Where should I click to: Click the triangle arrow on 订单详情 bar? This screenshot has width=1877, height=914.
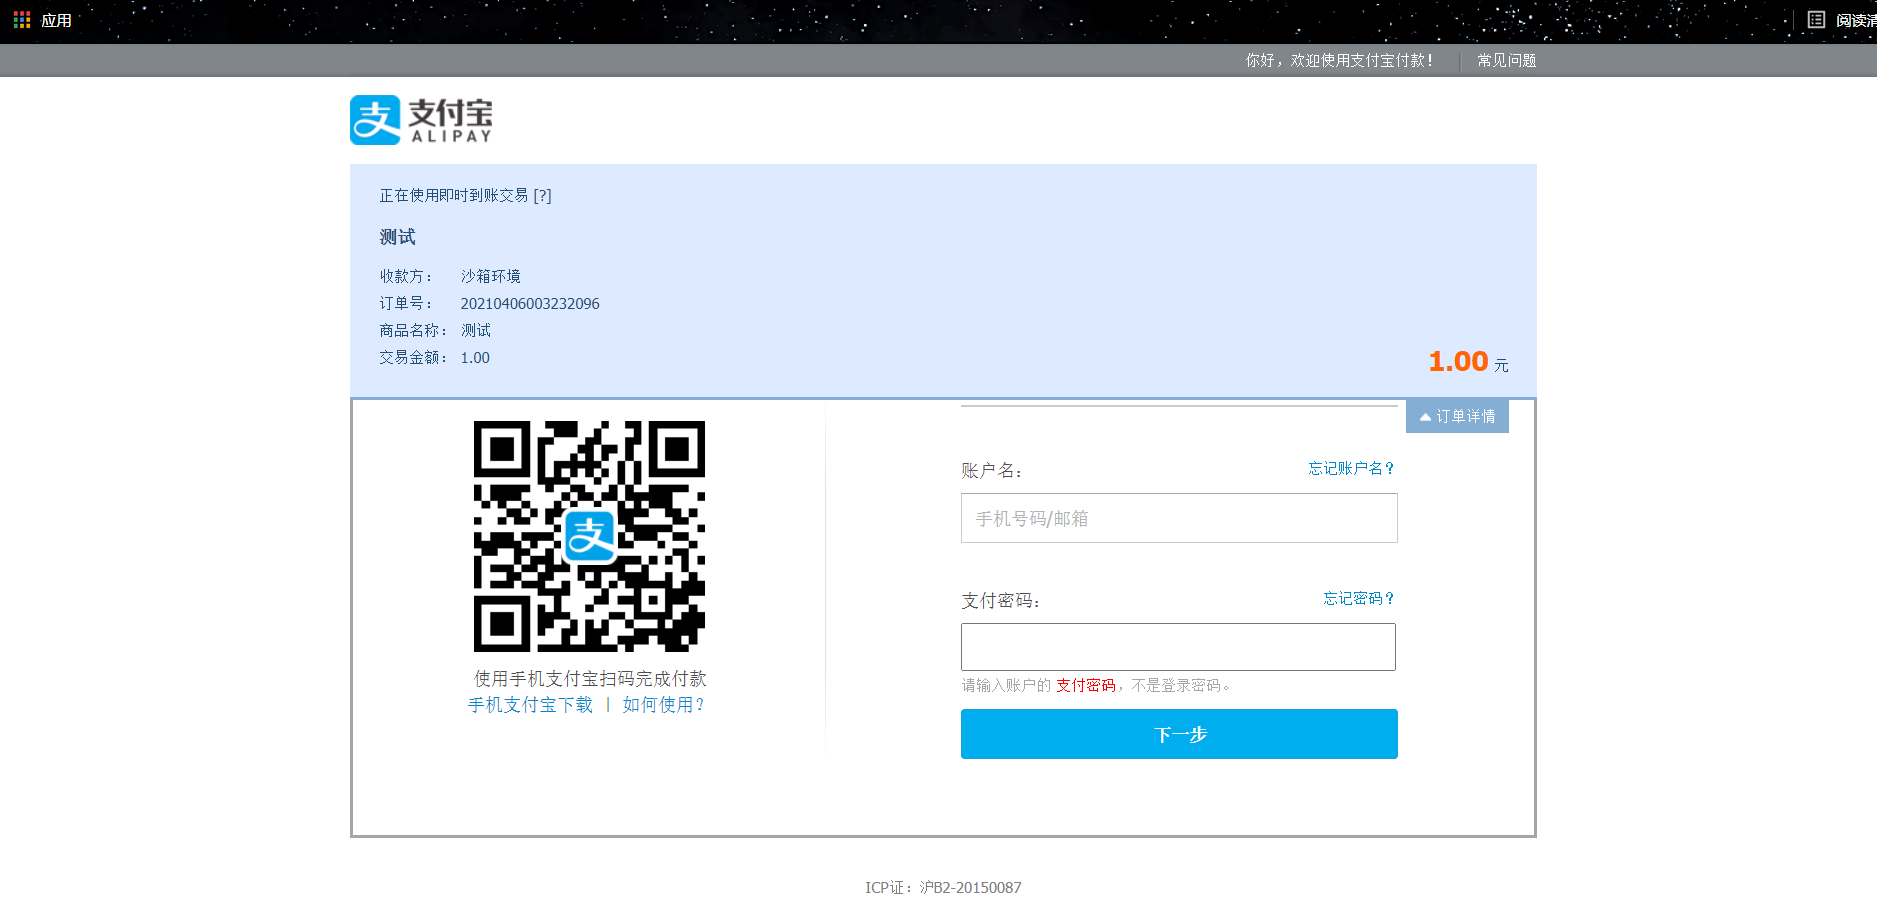pyautogui.click(x=1424, y=416)
